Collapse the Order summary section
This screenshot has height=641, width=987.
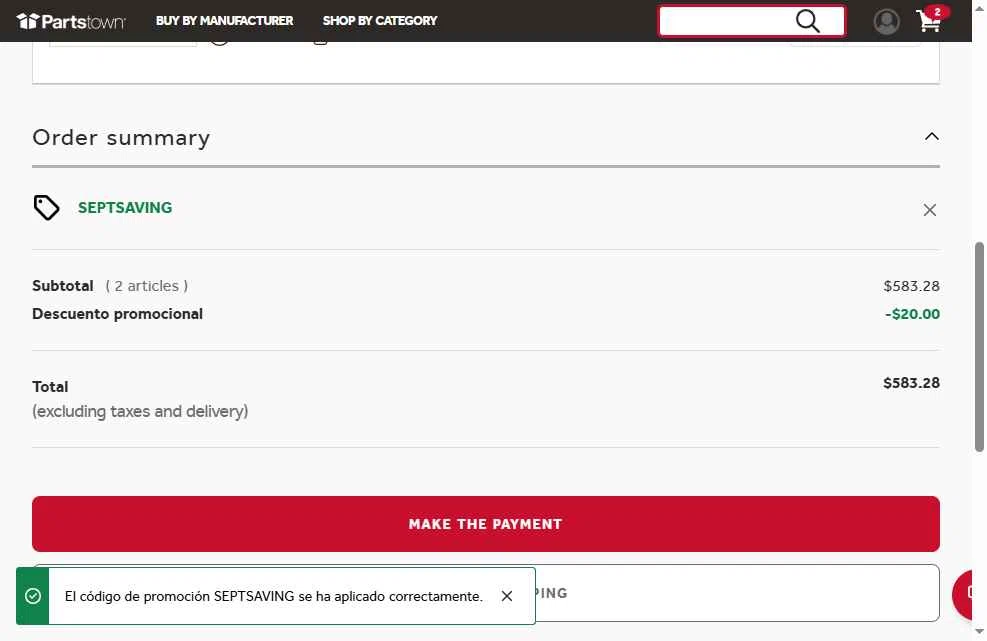pos(932,137)
